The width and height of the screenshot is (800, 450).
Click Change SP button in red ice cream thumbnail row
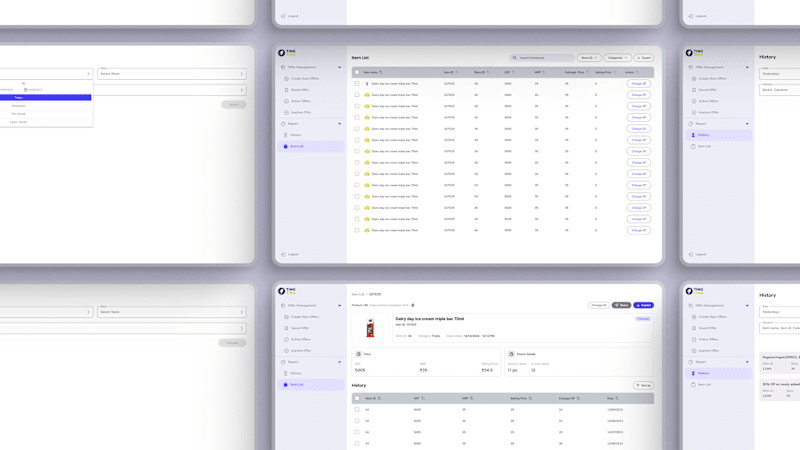(x=638, y=84)
